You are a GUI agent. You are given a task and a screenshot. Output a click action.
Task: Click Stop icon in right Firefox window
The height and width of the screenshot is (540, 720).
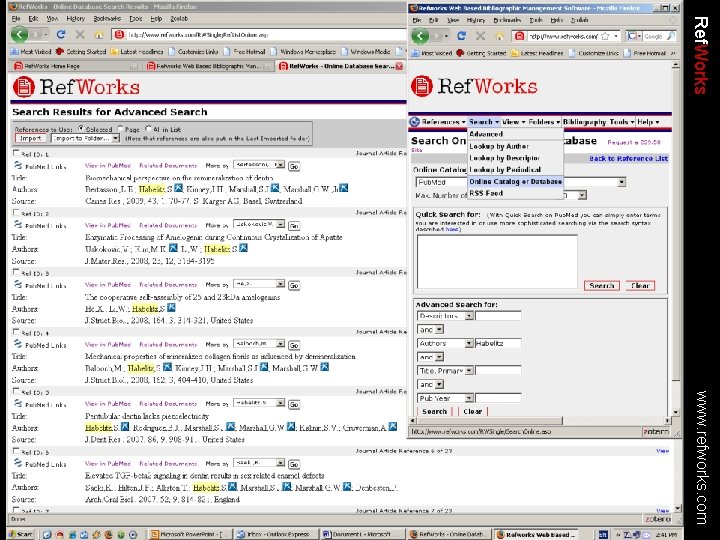pyautogui.click(x=480, y=36)
